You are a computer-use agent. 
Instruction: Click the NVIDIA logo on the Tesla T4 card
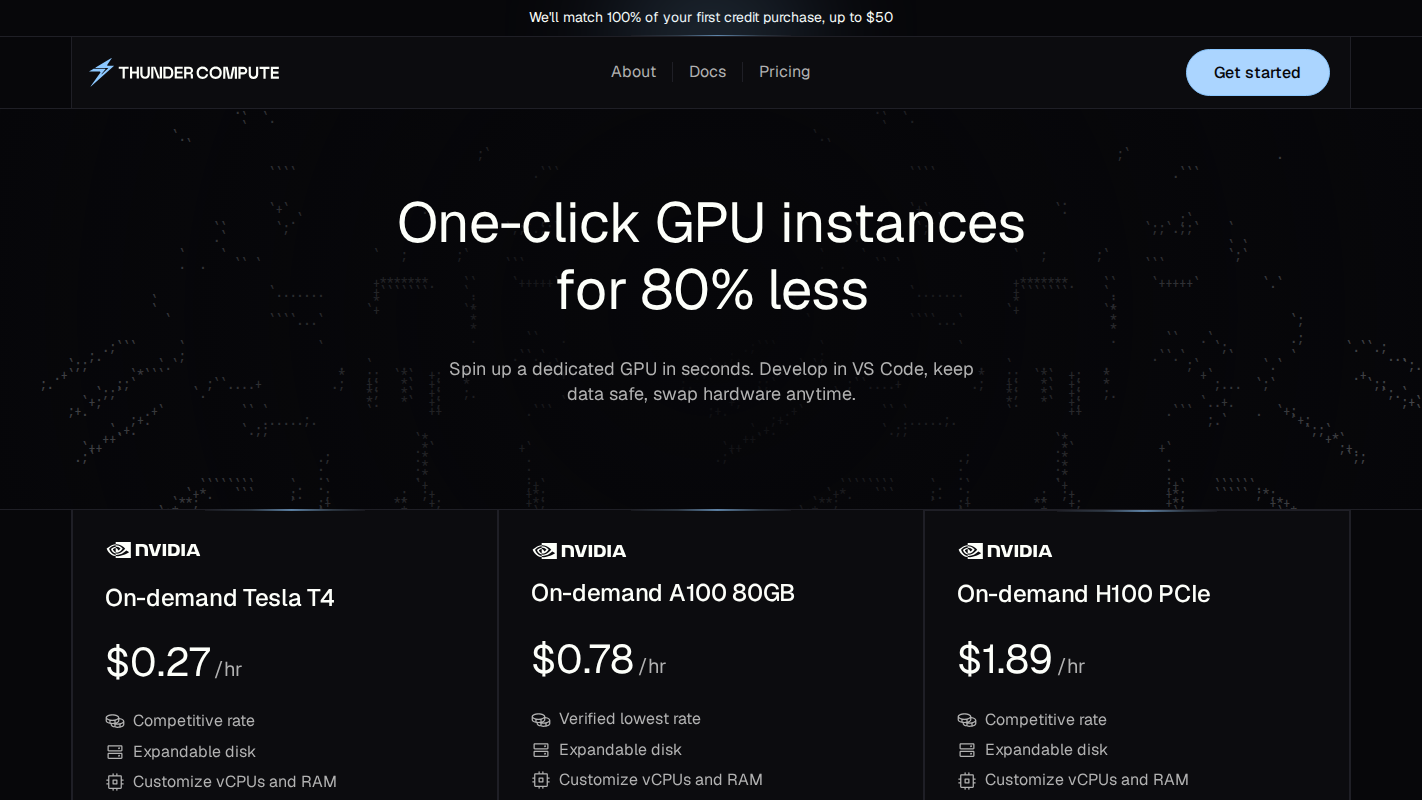[x=152, y=550]
